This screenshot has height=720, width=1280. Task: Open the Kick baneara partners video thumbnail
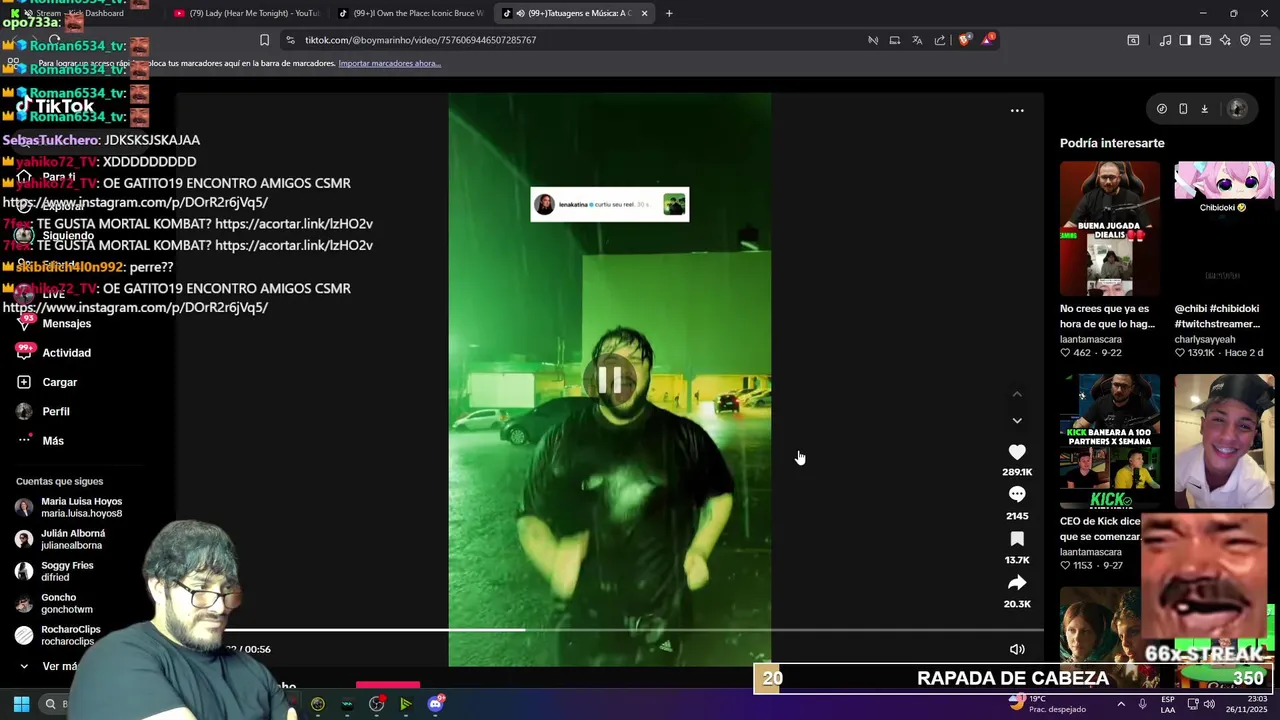pos(1110,441)
